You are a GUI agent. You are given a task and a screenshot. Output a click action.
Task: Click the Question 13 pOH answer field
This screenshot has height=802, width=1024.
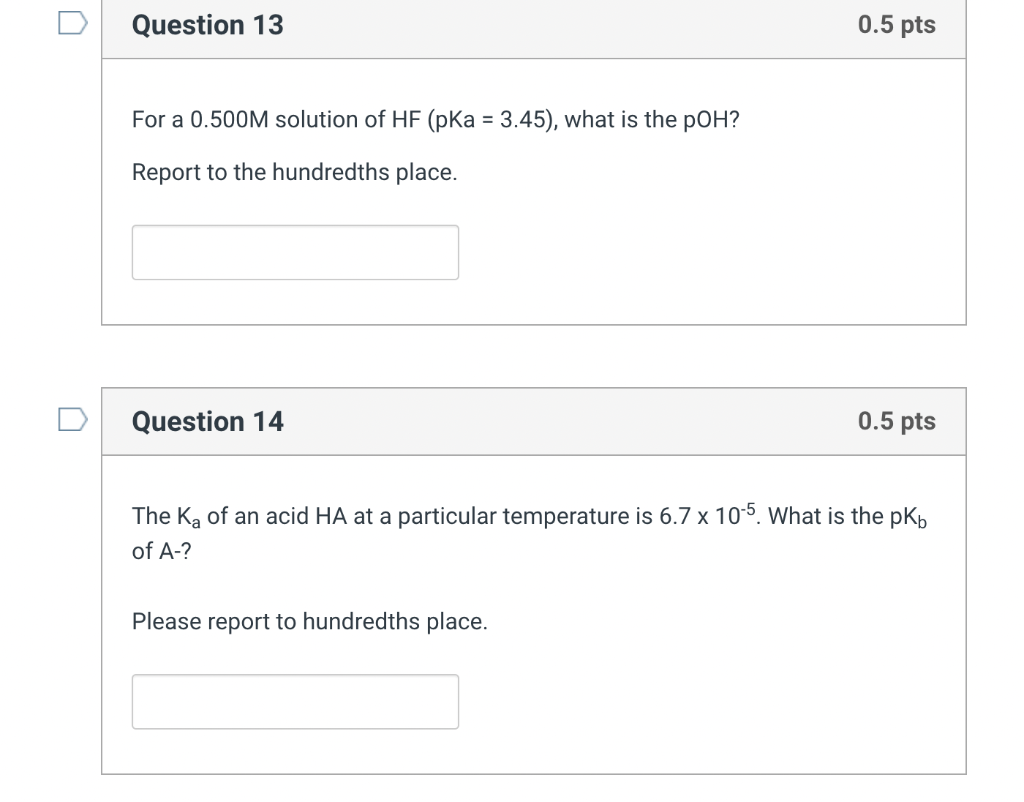(295, 253)
